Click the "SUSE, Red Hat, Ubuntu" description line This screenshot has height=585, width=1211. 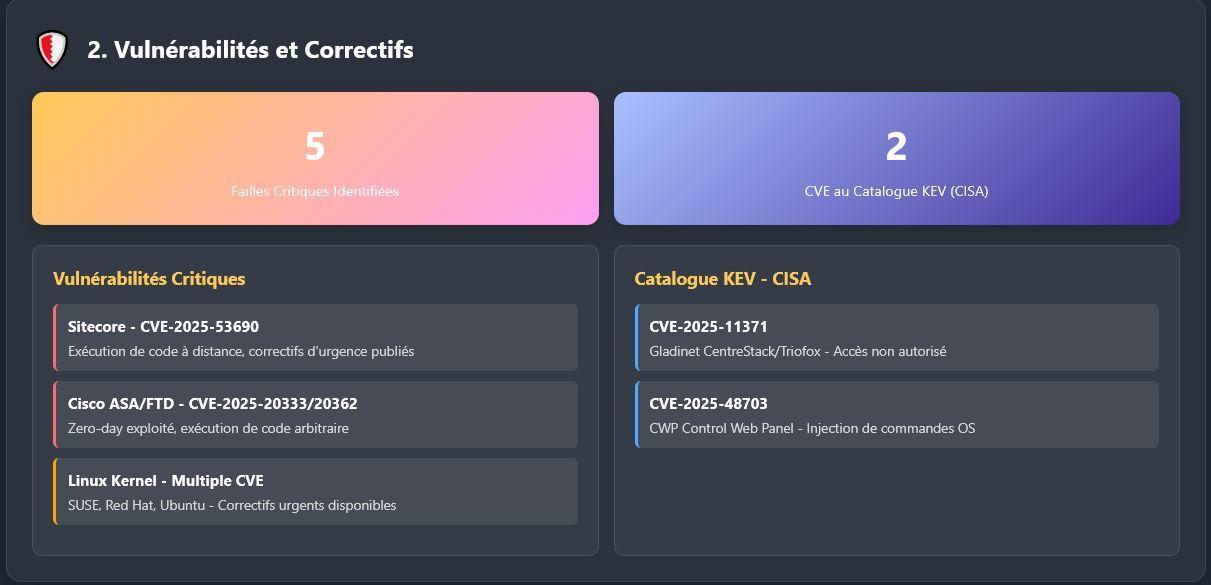pyautogui.click(x=232, y=505)
